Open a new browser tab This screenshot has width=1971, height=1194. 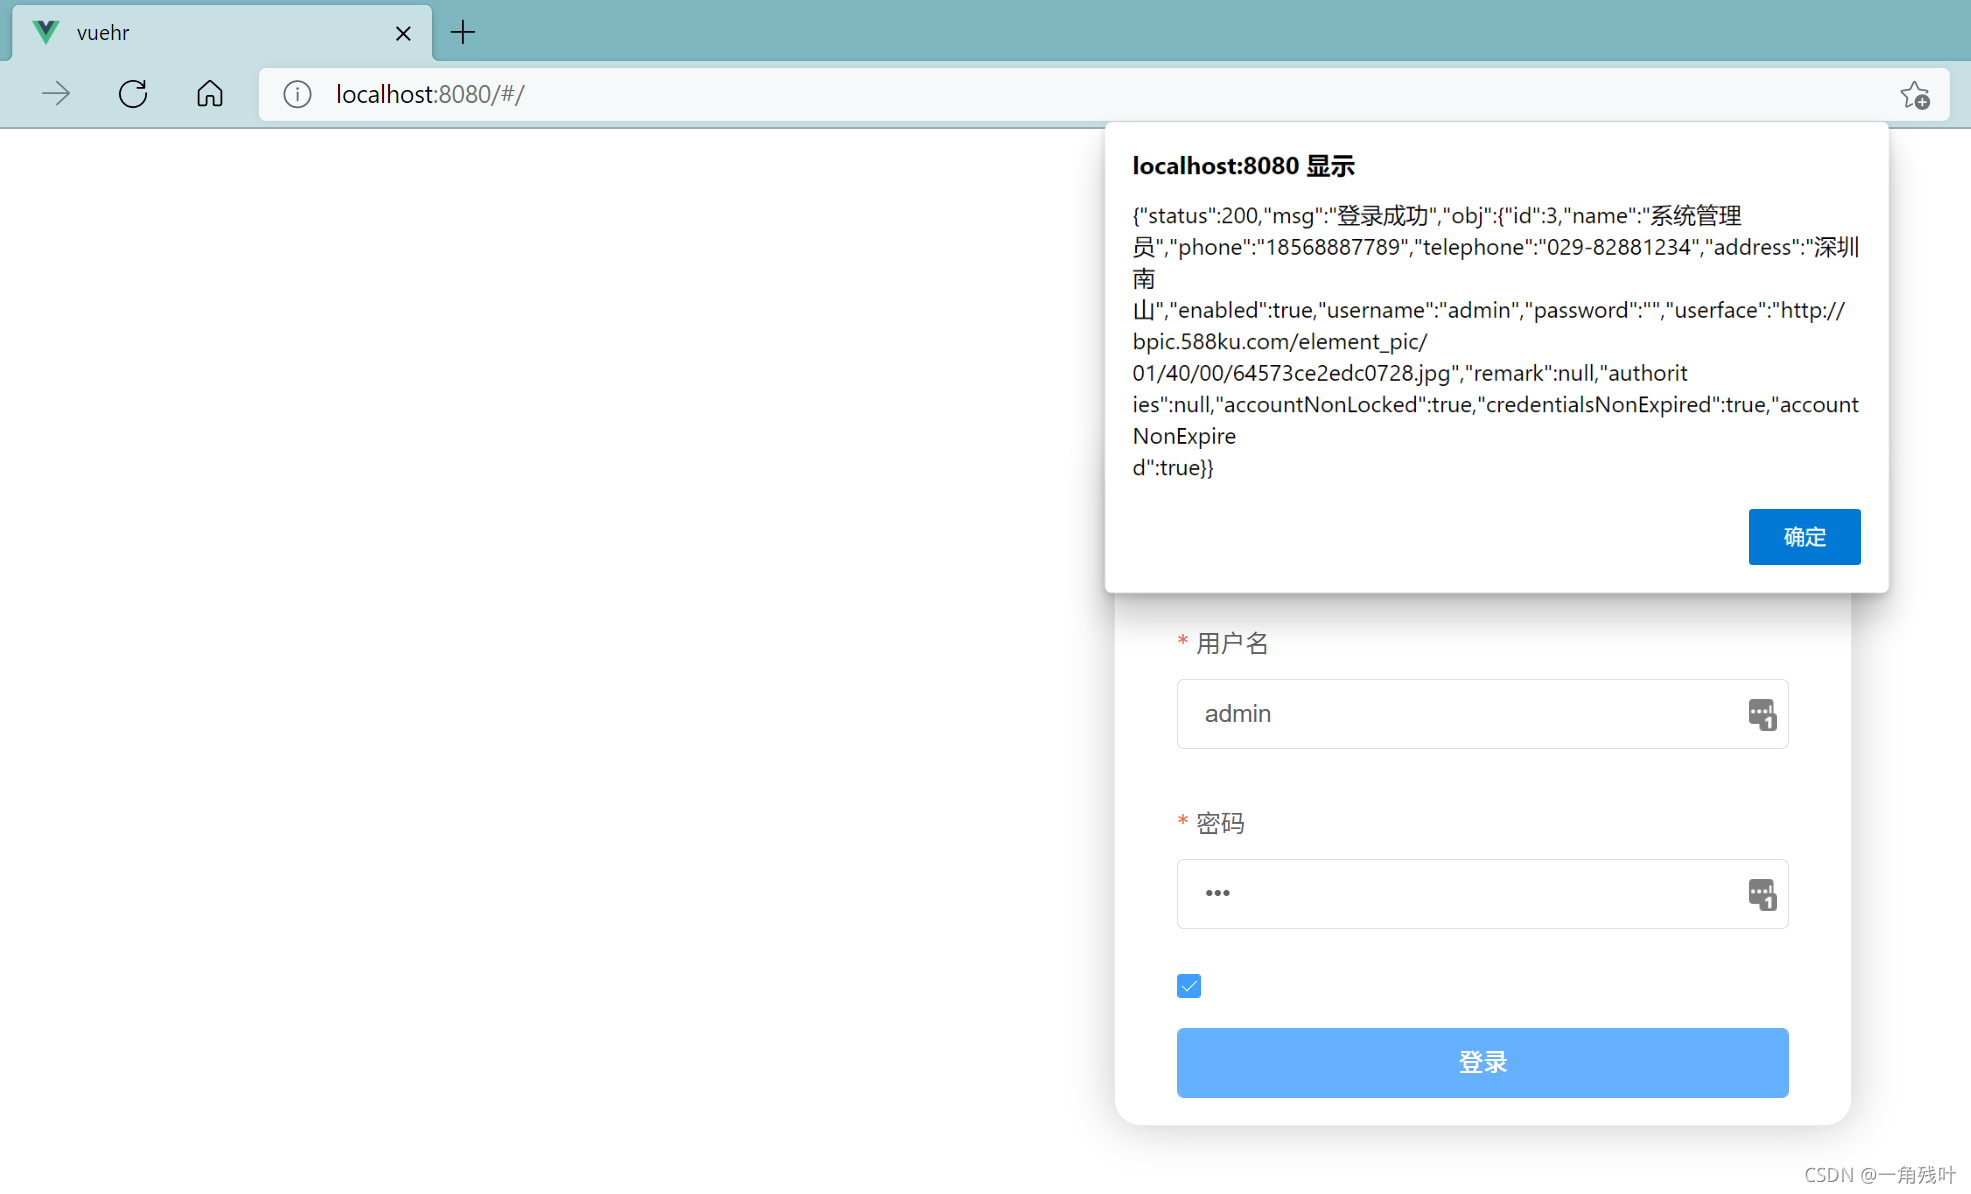click(x=462, y=32)
